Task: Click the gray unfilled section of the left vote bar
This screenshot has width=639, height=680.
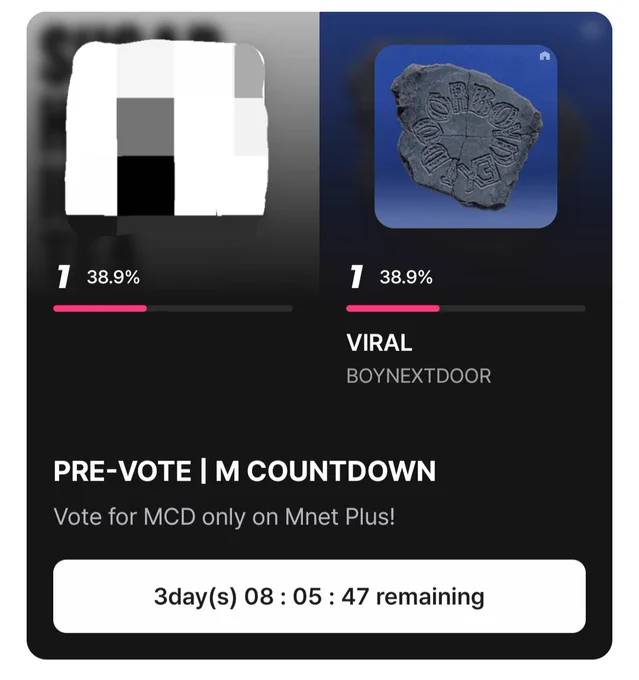Action: (x=220, y=308)
